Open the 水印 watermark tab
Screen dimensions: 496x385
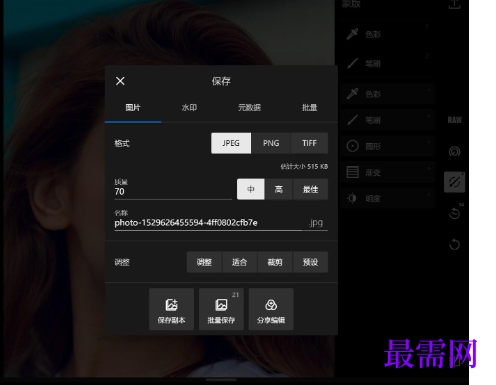tap(189, 108)
